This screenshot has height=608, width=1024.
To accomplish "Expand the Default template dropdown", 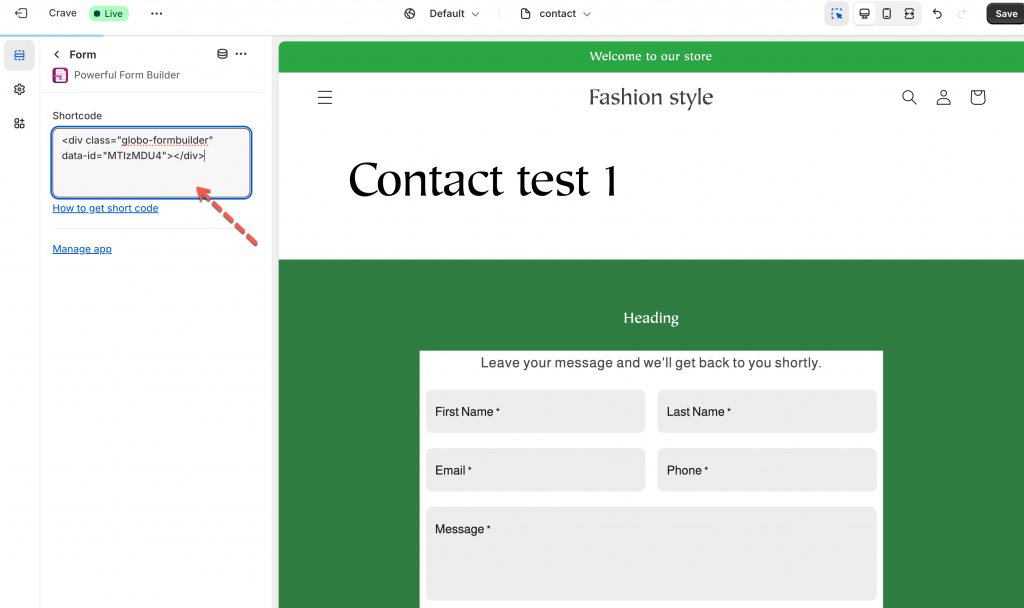I will pyautogui.click(x=442, y=14).
